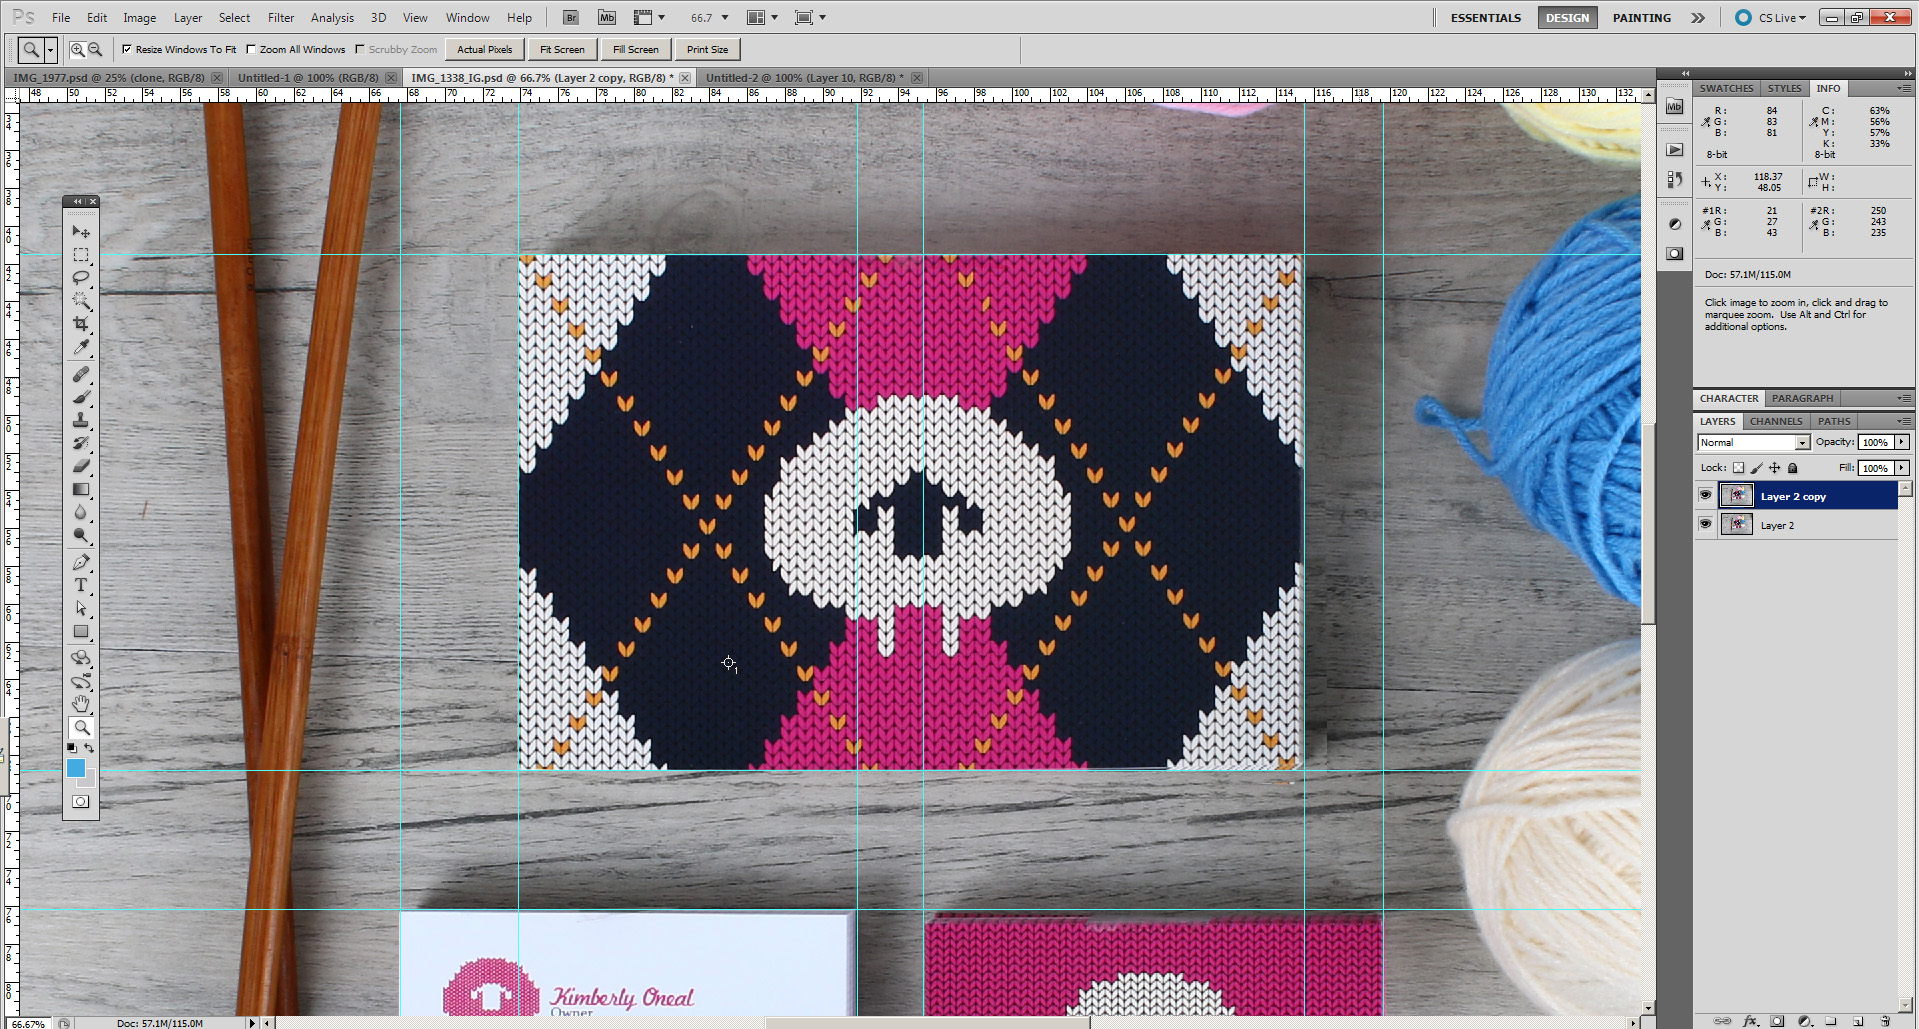Select the Clone Stamp tool
The width and height of the screenshot is (1919, 1029).
tap(81, 421)
